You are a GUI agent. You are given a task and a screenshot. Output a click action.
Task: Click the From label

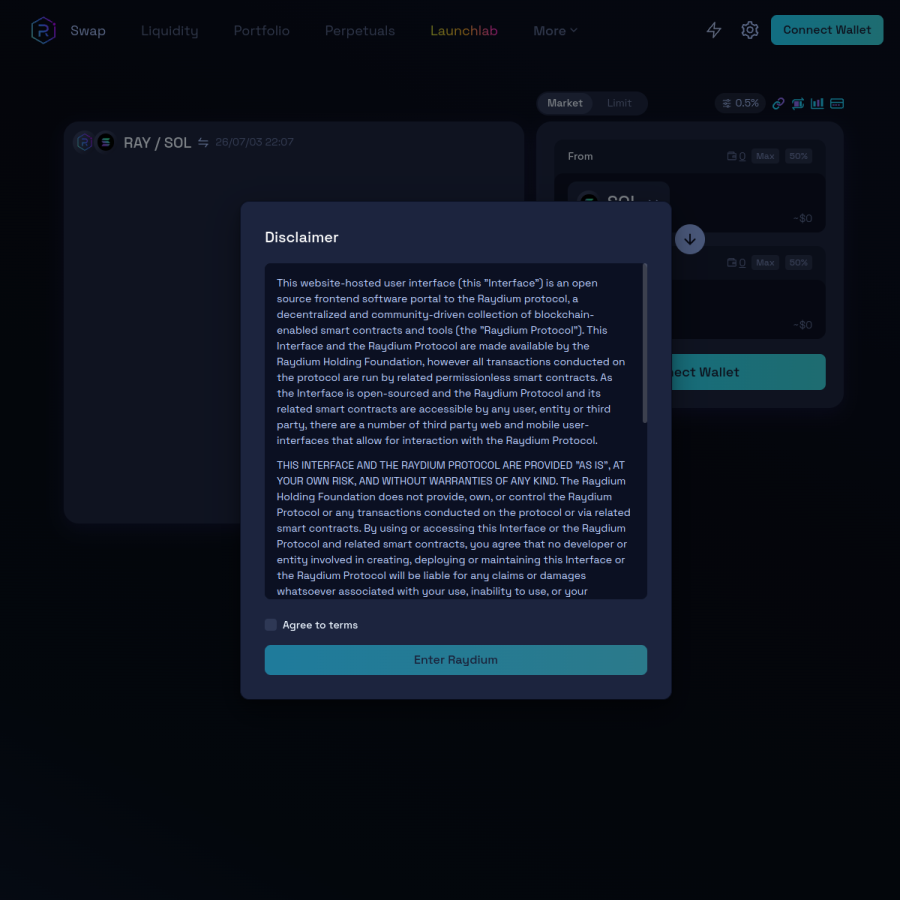[x=580, y=156]
